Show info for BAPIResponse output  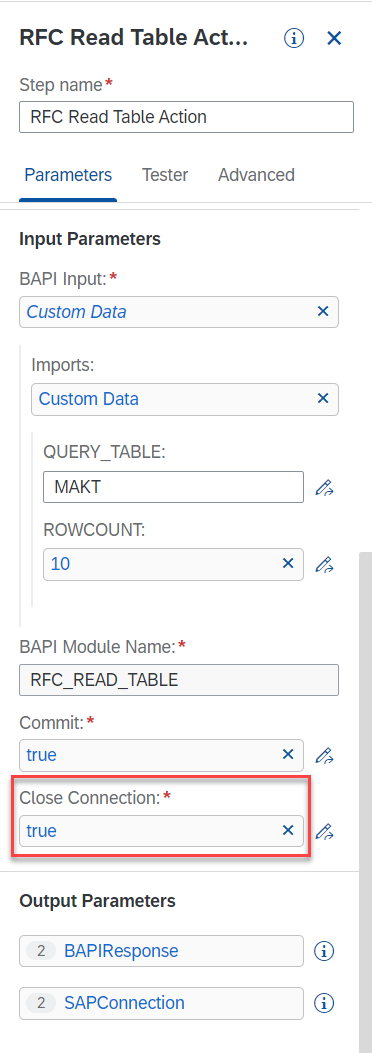point(324,951)
